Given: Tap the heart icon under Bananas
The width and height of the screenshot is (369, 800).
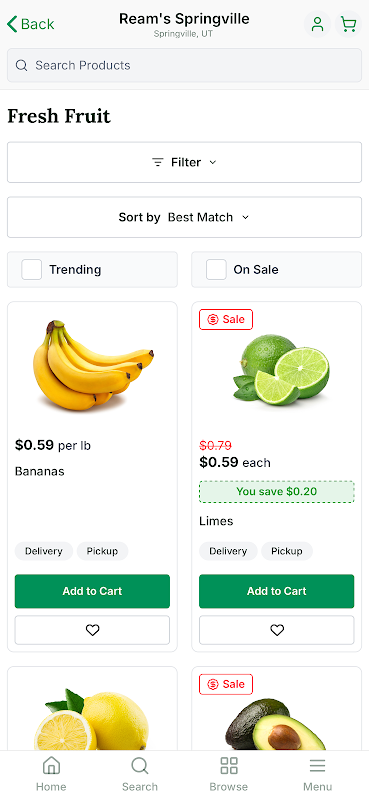Looking at the screenshot, I should 92,630.
